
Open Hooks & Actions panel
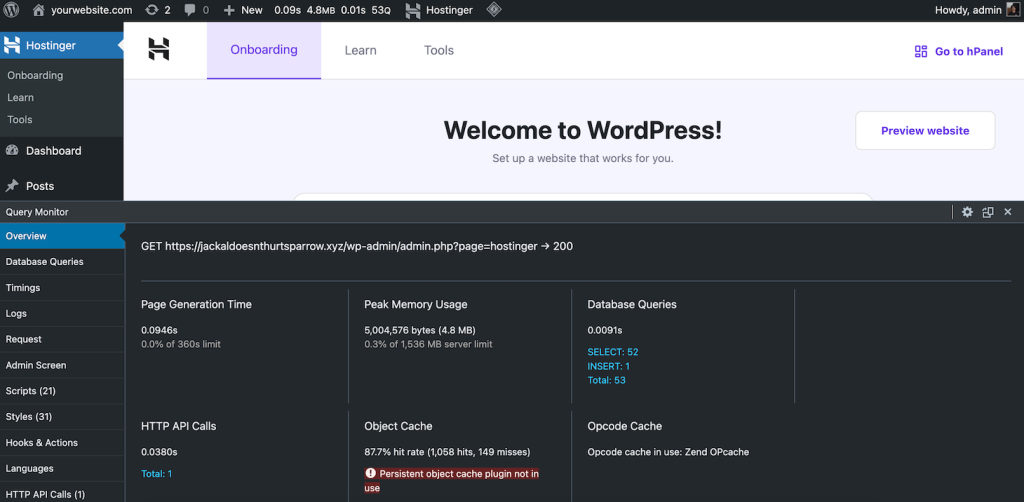pos(62,443)
